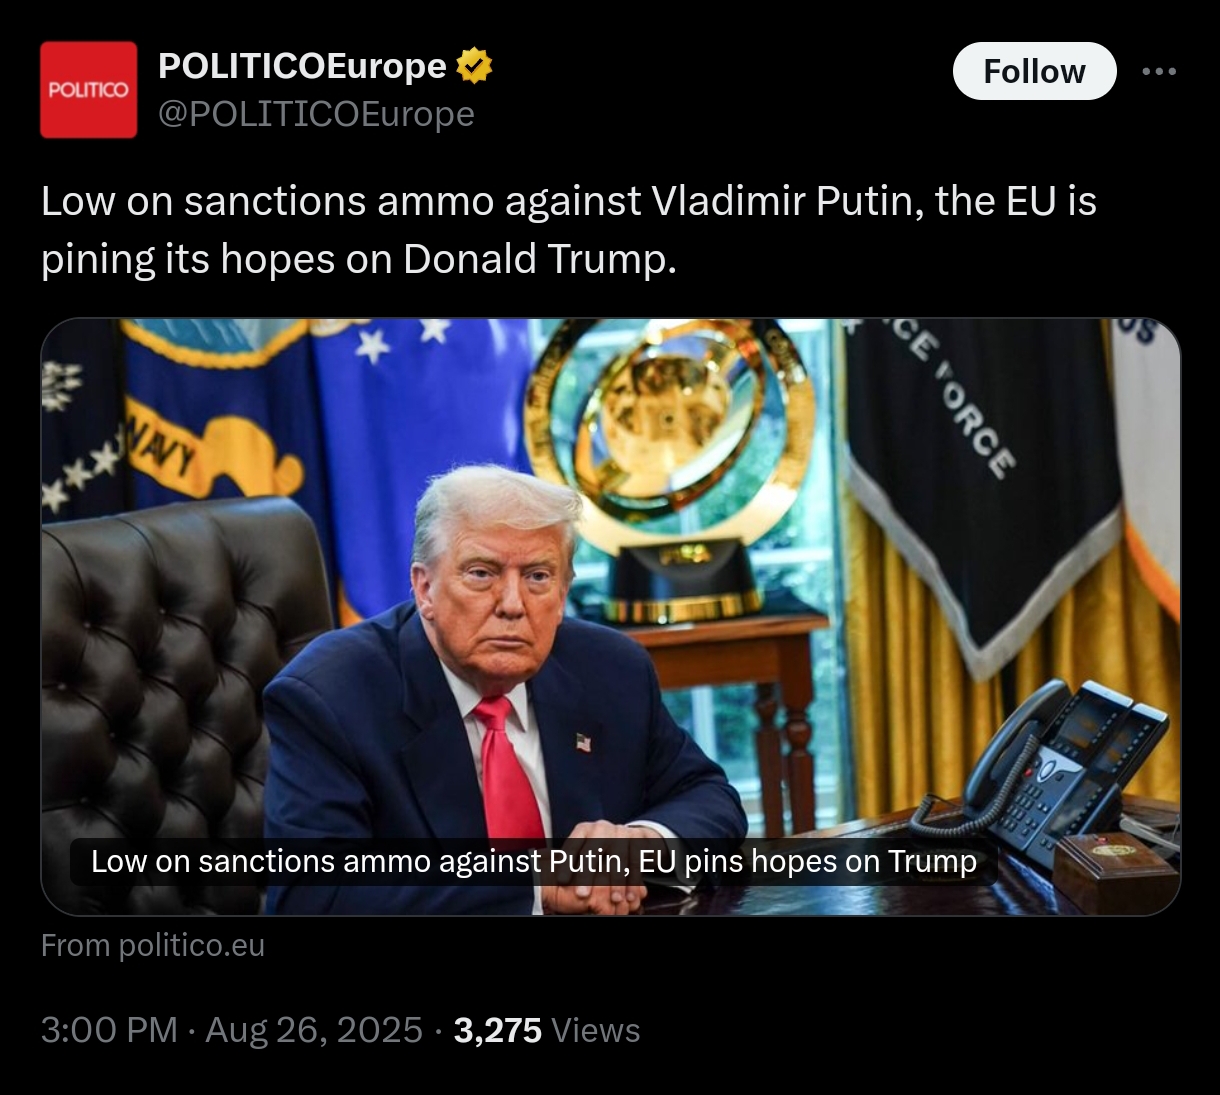Click the wooden box on the desk
The image size is (1220, 1095).
1113,868
